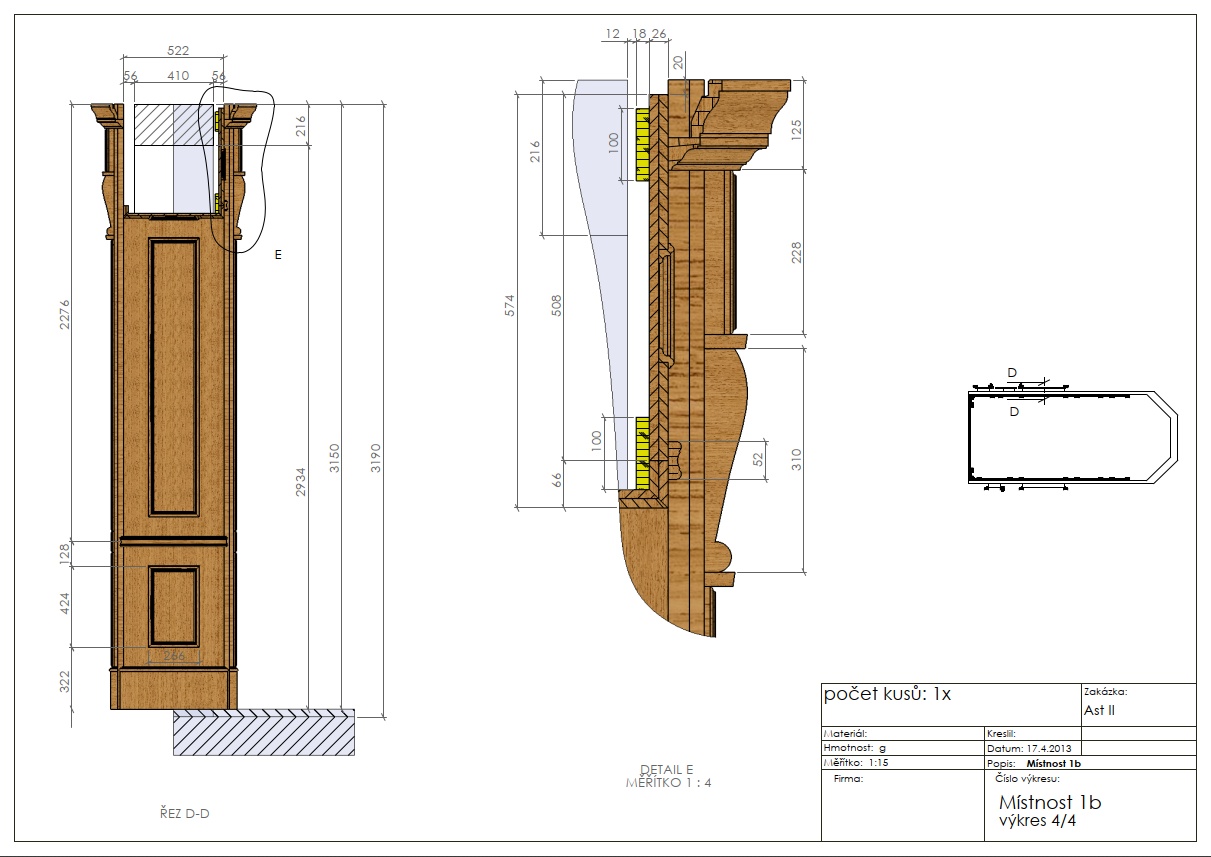Viewport: 1211px width, 857px height.
Task: Select the 228 dimension on detail right
Action: pyautogui.click(x=796, y=252)
